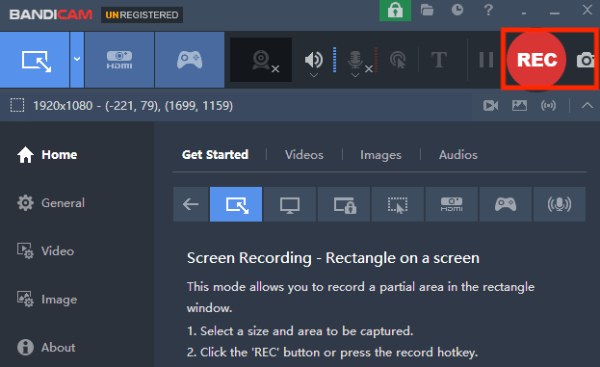
Task: Switch to HDMI device recording mode
Action: [x=119, y=60]
